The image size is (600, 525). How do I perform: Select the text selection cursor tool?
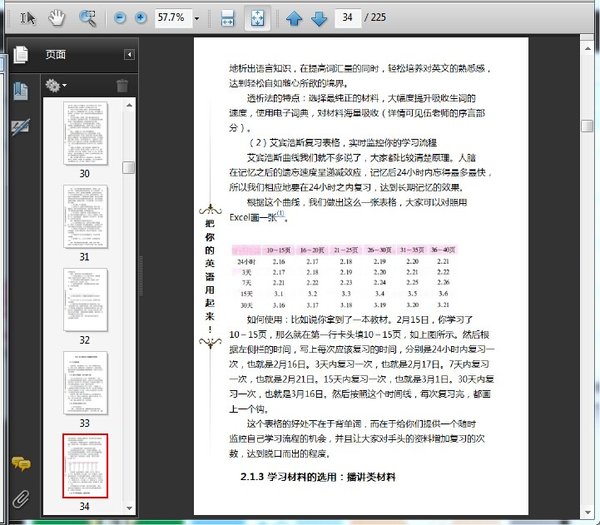pyautogui.click(x=27, y=18)
